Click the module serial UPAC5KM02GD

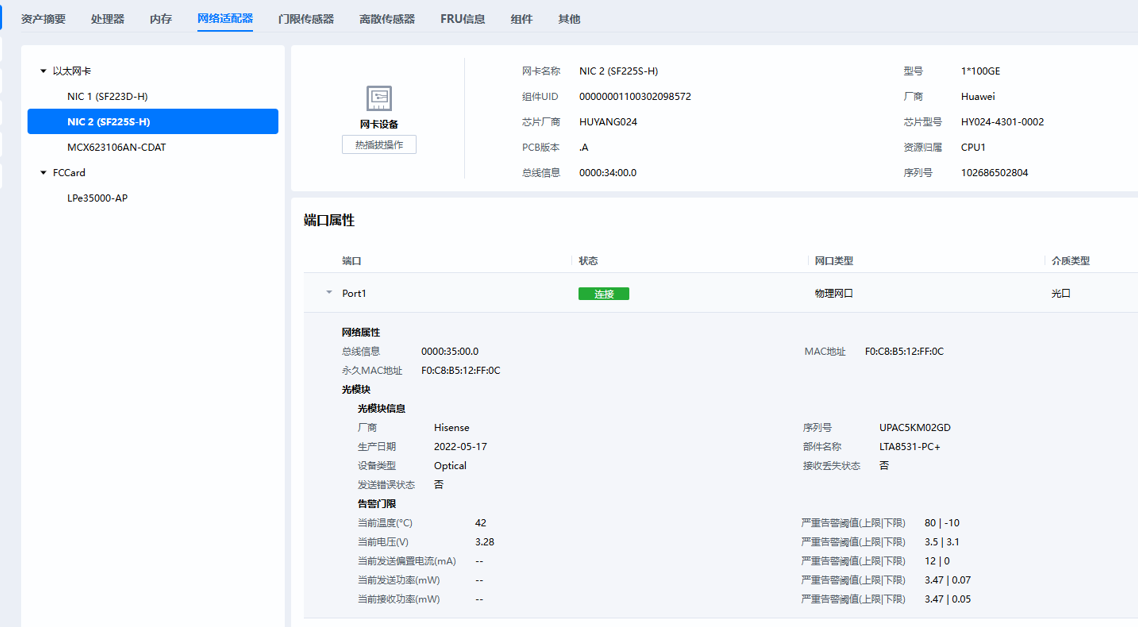(914, 427)
